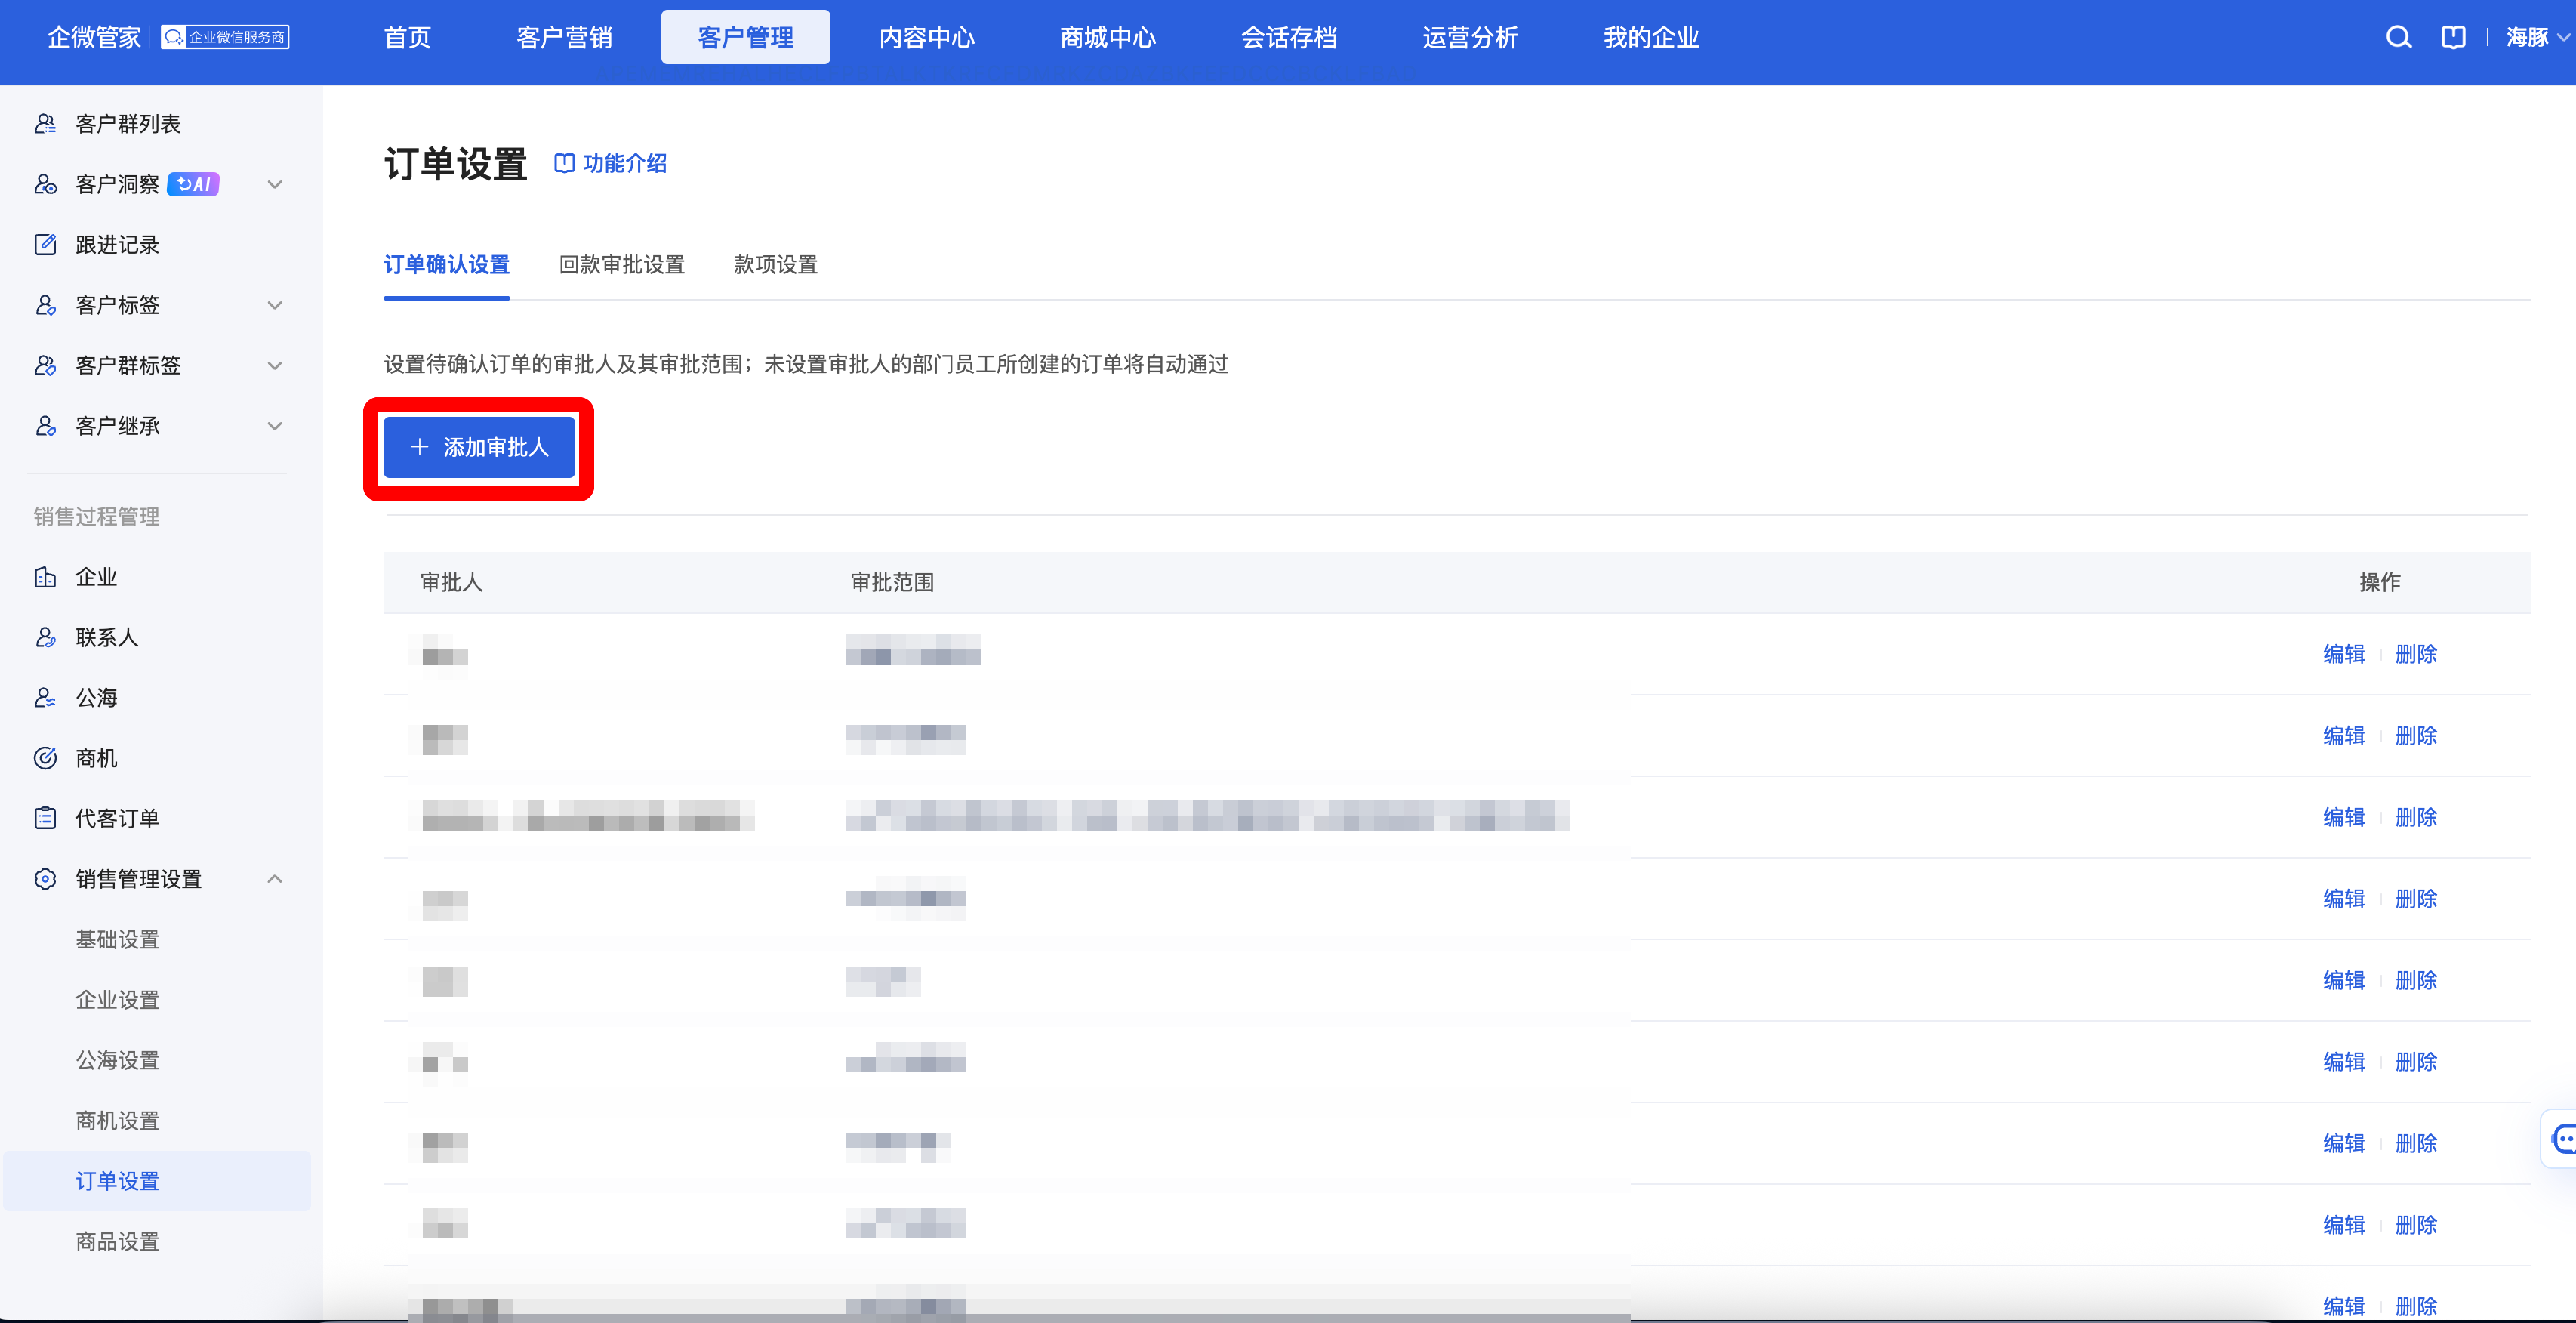Click the 添加审批人 button
Image resolution: width=2576 pixels, height=1323 pixels.
coord(480,447)
